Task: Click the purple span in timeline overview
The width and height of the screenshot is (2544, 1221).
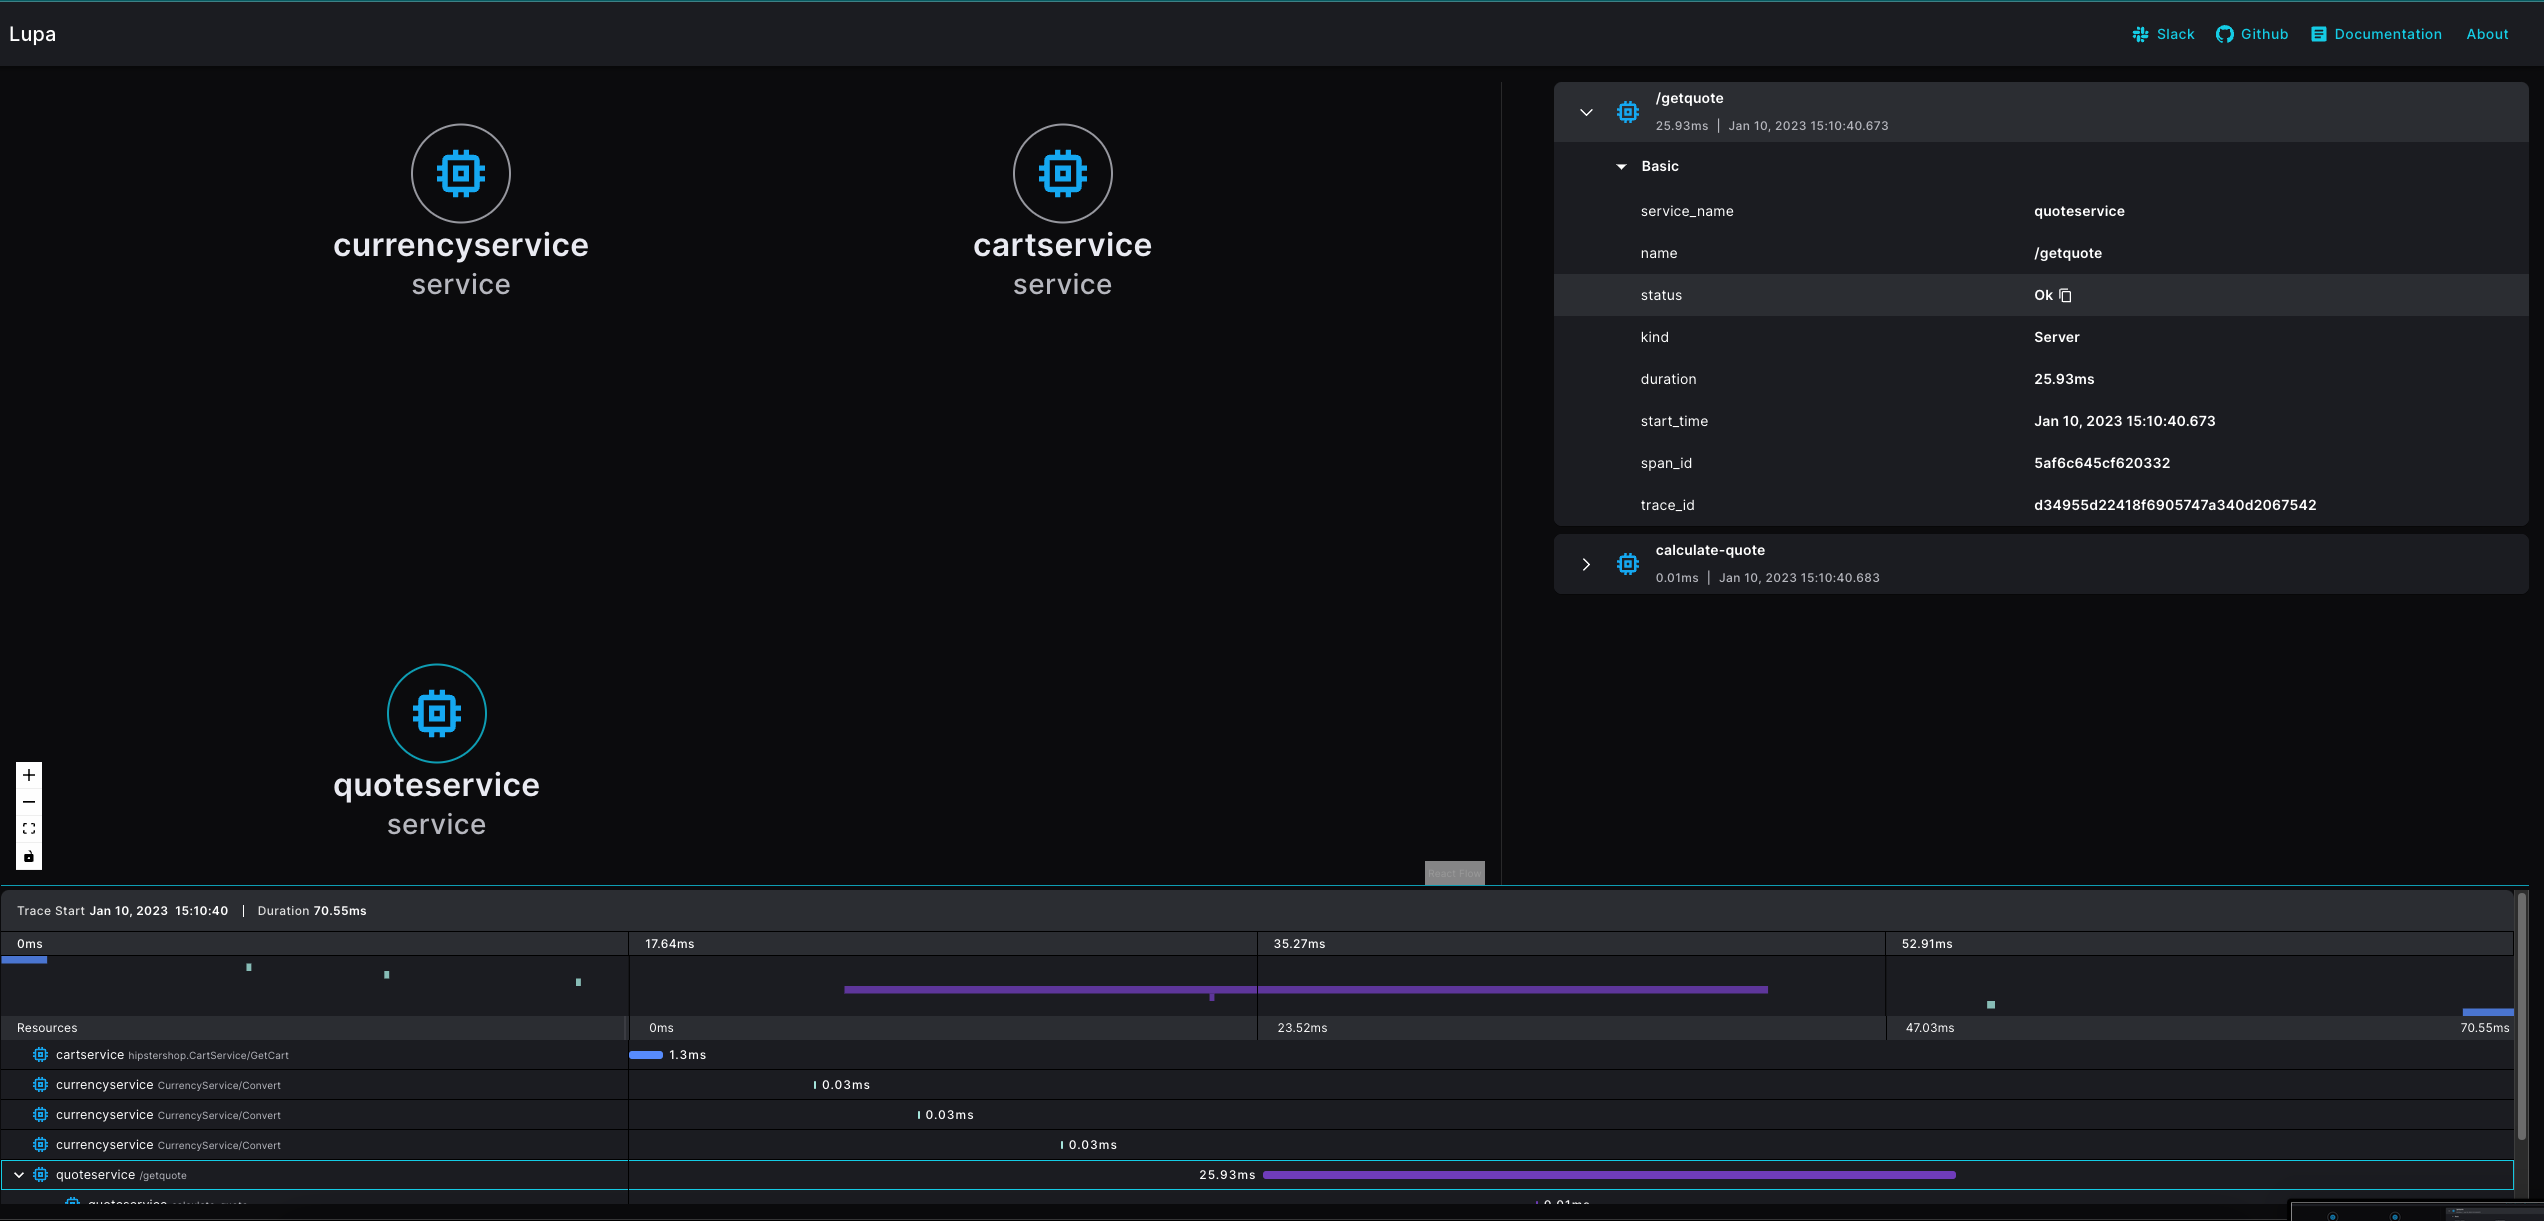Action: pyautogui.click(x=1306, y=989)
